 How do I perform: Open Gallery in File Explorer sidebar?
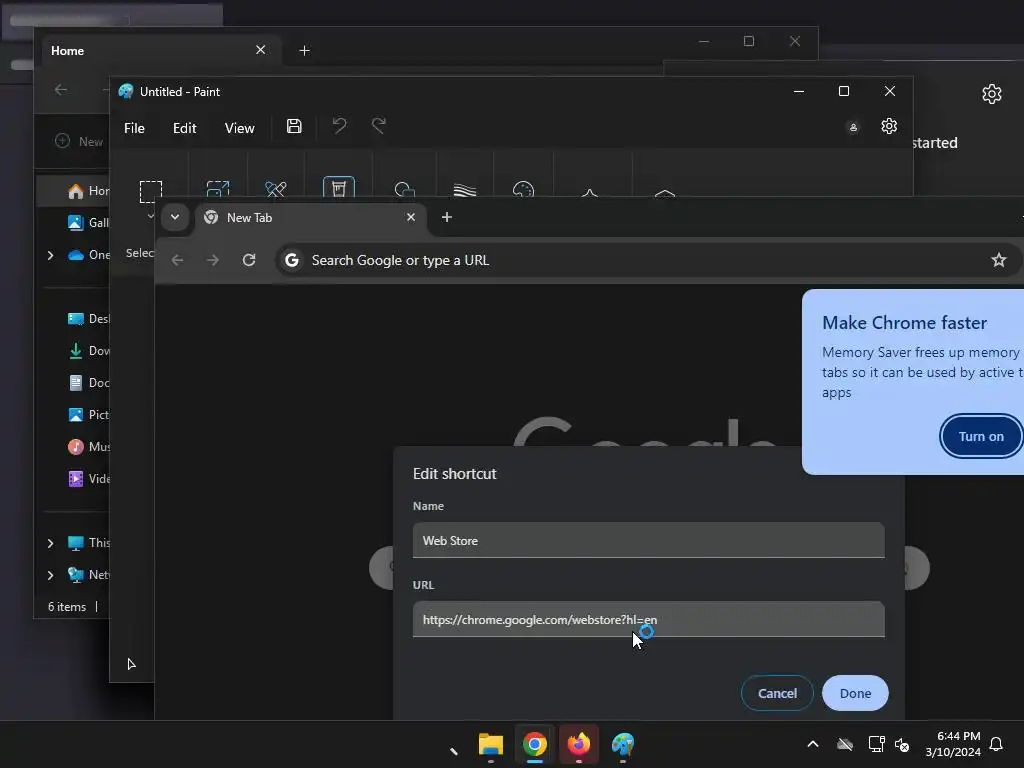pyautogui.click(x=88, y=223)
